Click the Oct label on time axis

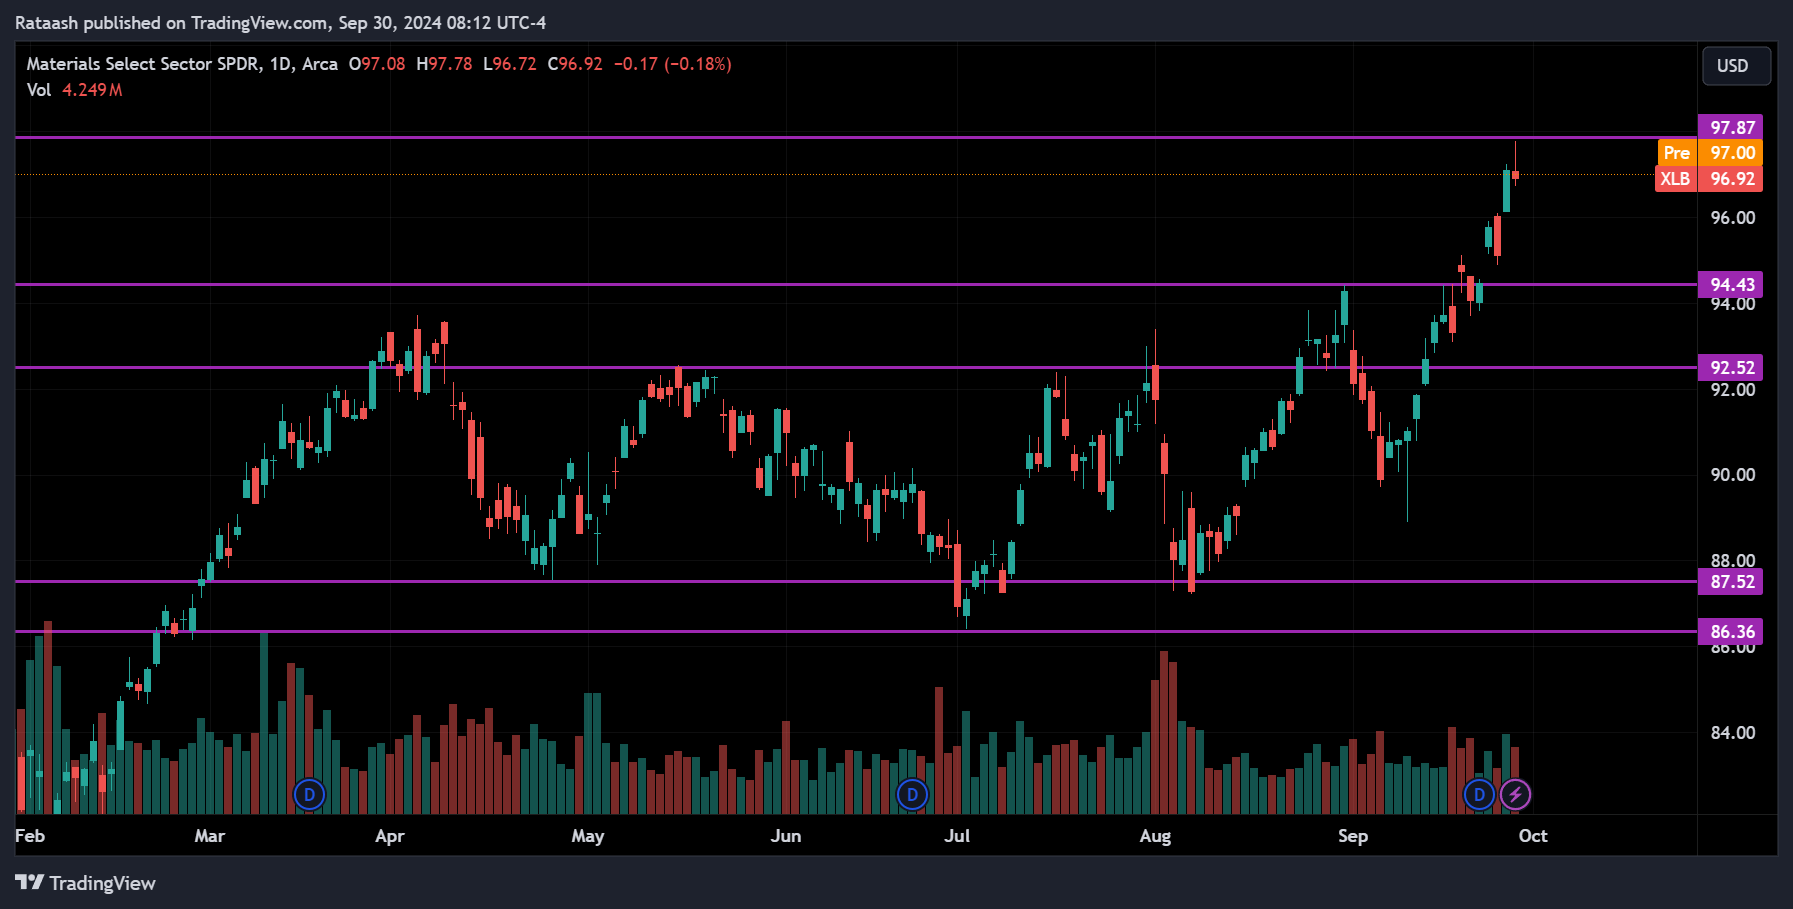coord(1533,836)
